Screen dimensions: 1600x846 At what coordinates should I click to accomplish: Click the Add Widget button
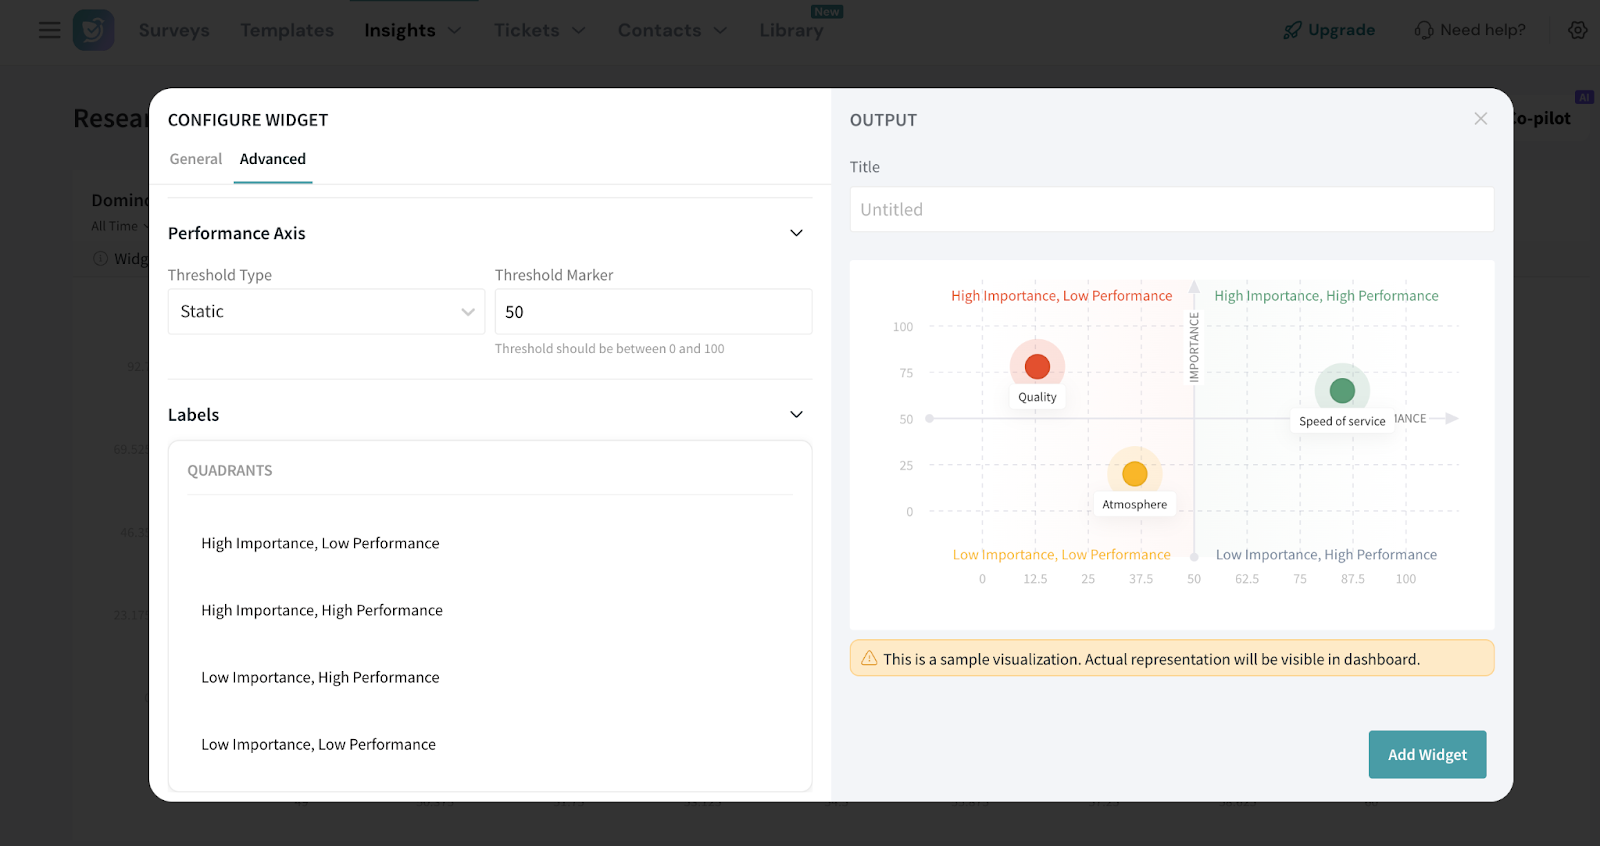tap(1426, 755)
